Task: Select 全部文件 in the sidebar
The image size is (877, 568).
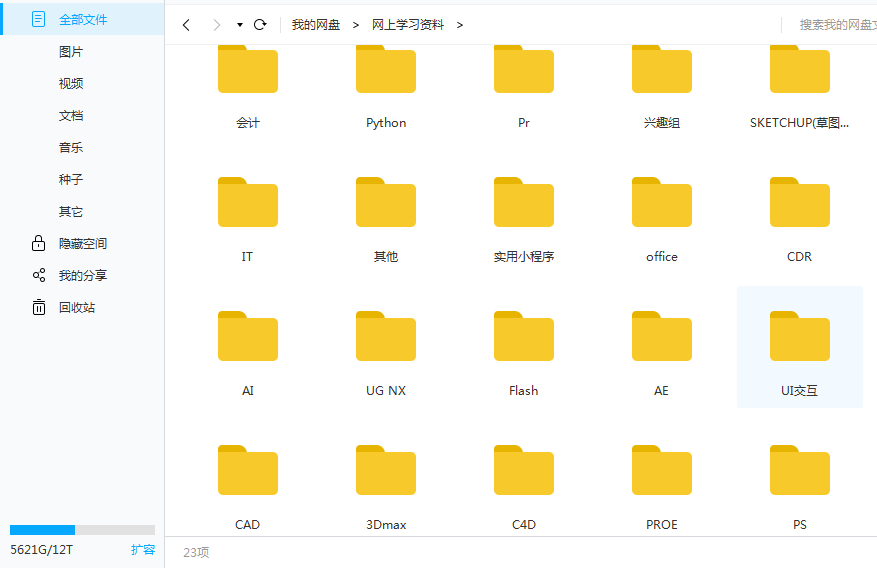Action: point(82,19)
